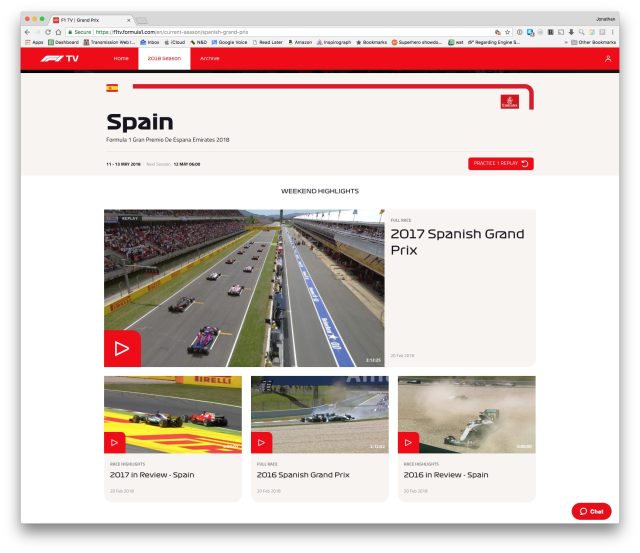Open the 2017 Spanish Grand Prix title
The height and width of the screenshot is (553, 640).
click(456, 241)
